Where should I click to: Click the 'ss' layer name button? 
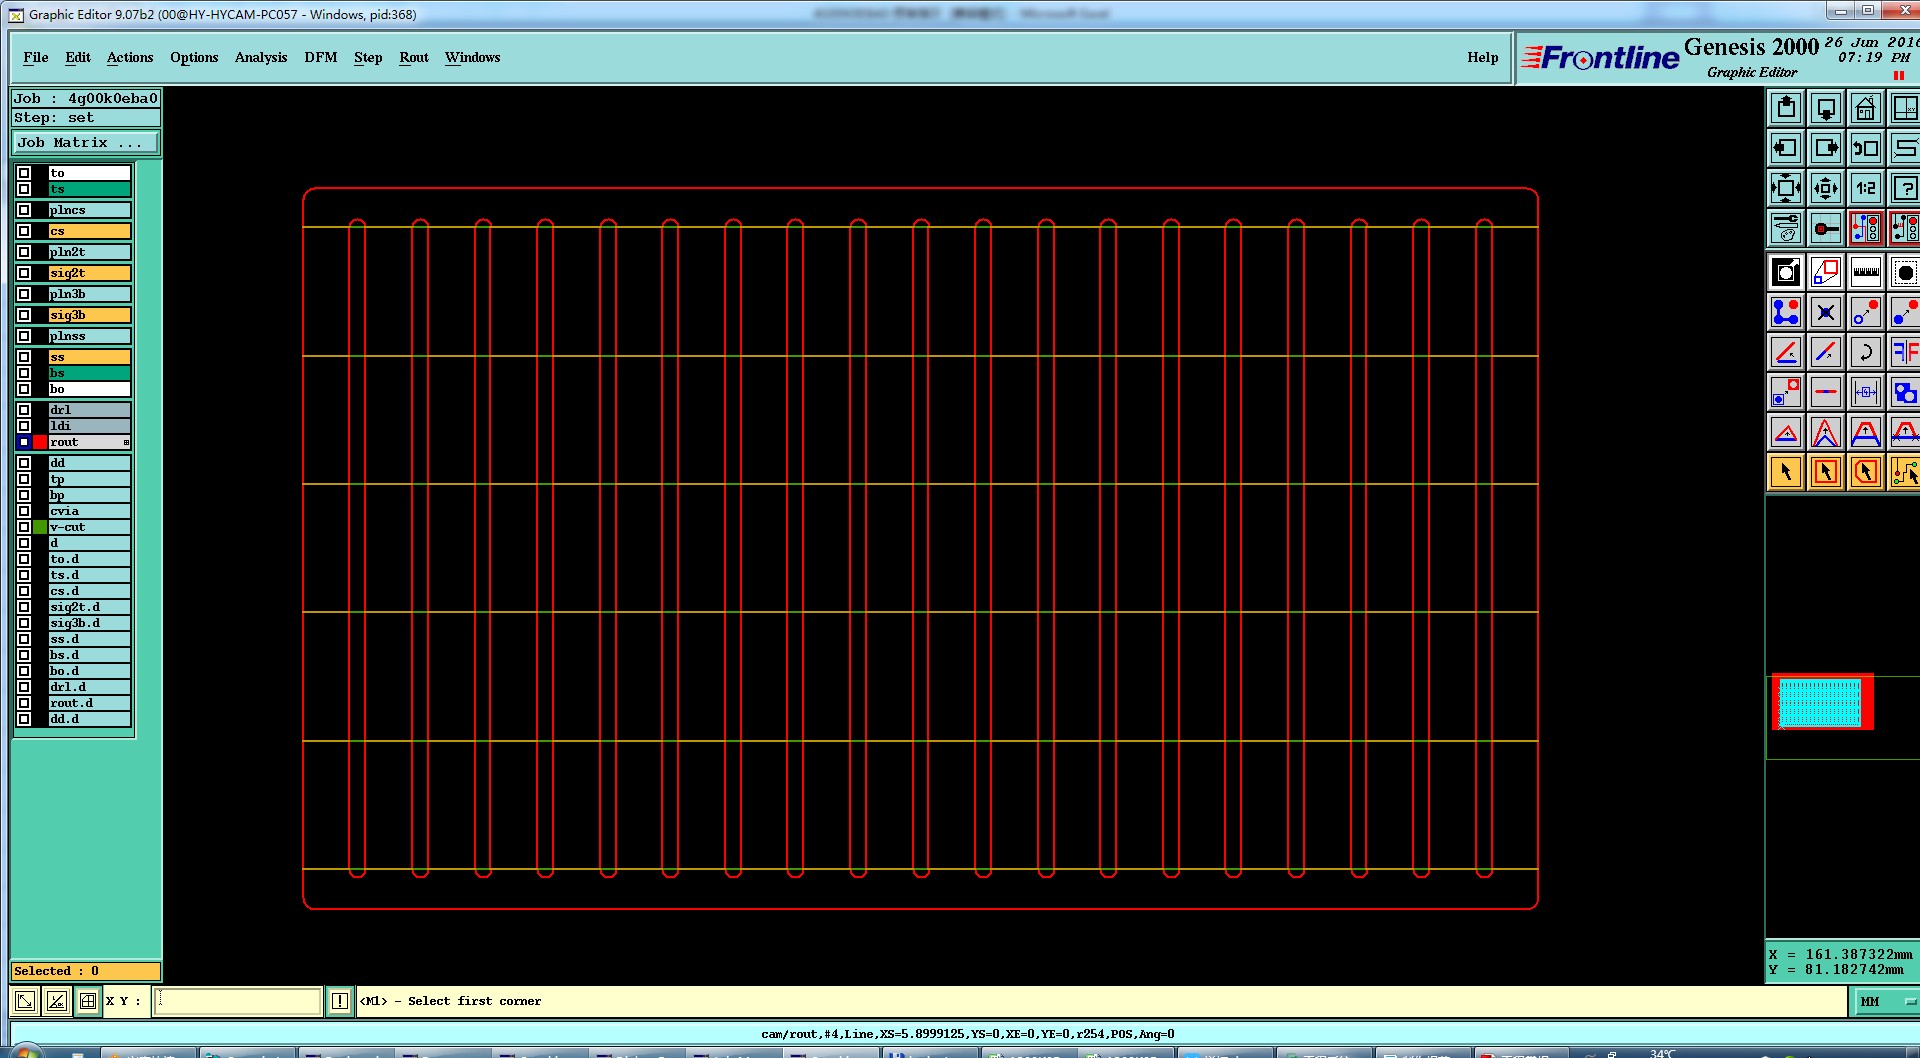(90, 357)
